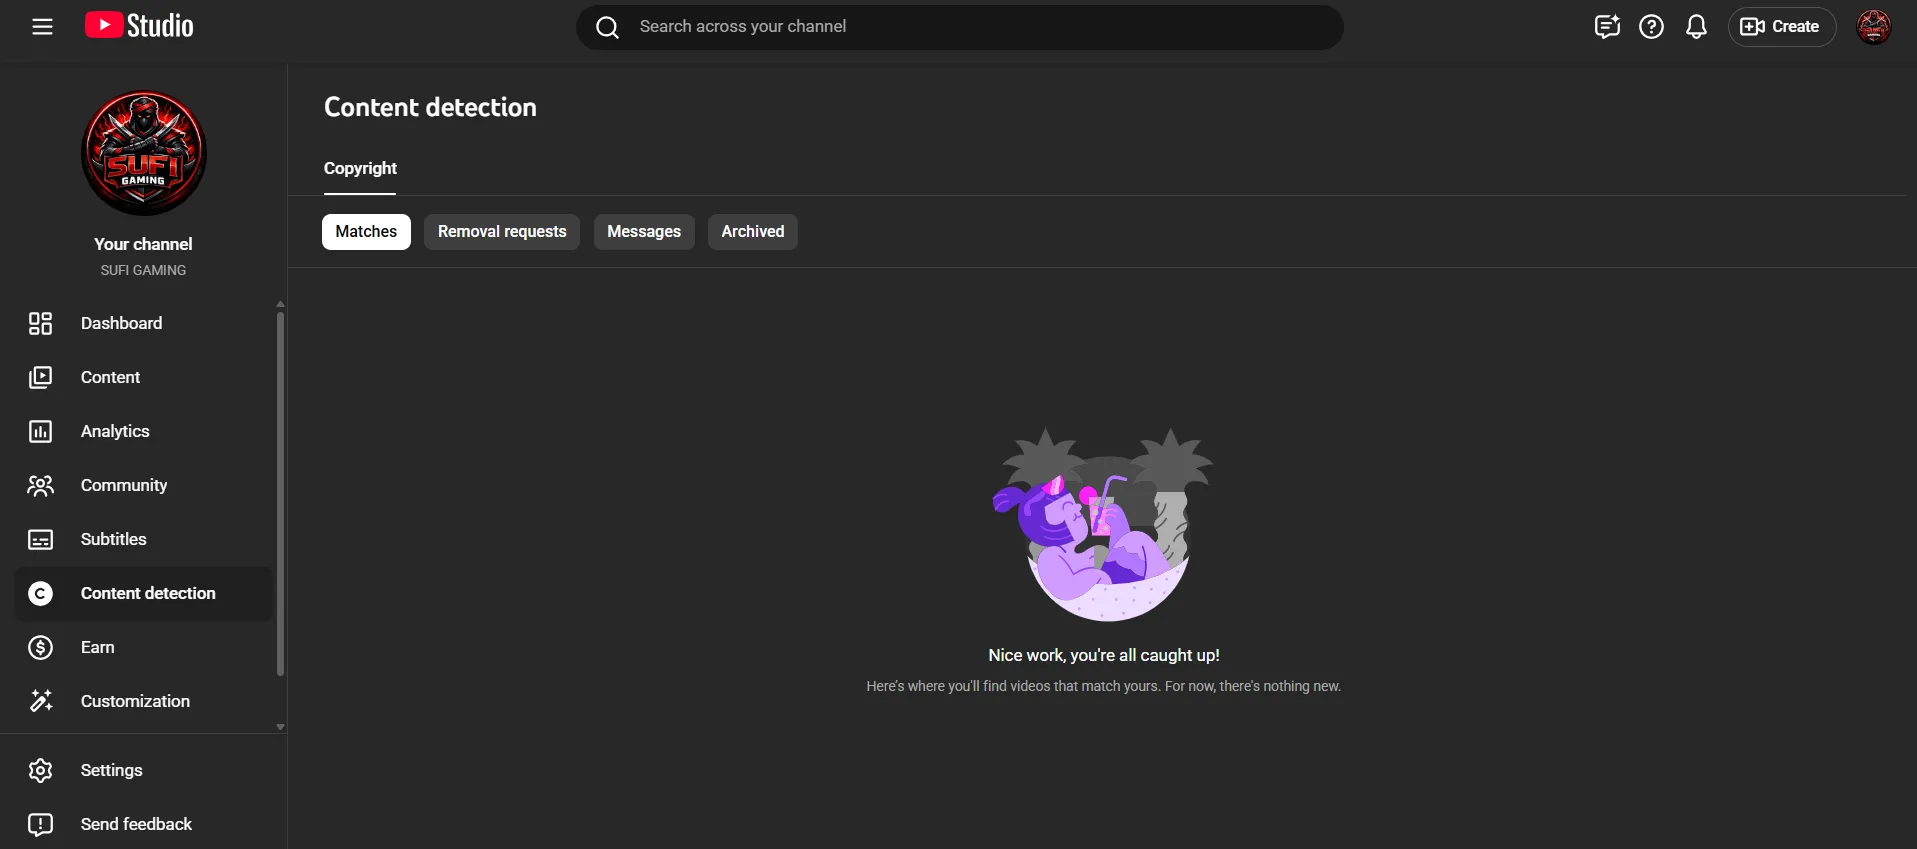The height and width of the screenshot is (849, 1917).
Task: Click the sidebar scroll up arrow
Action: coord(280,303)
